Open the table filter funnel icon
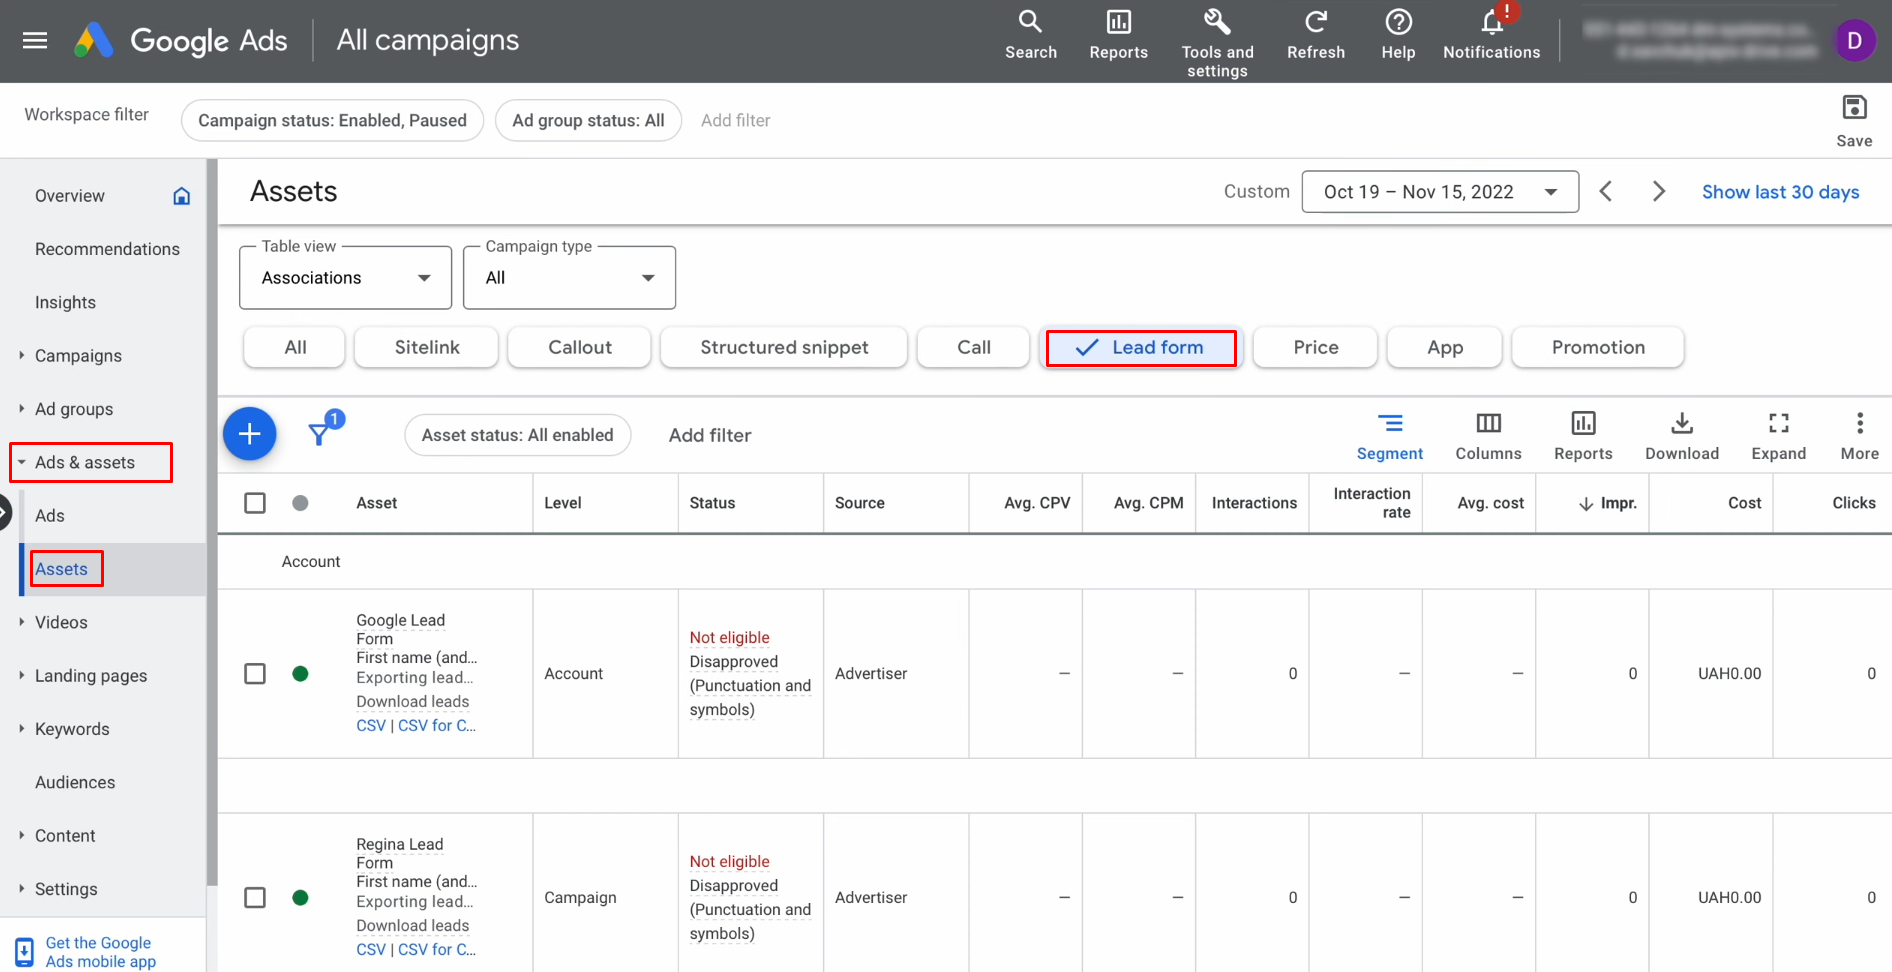 pyautogui.click(x=320, y=433)
